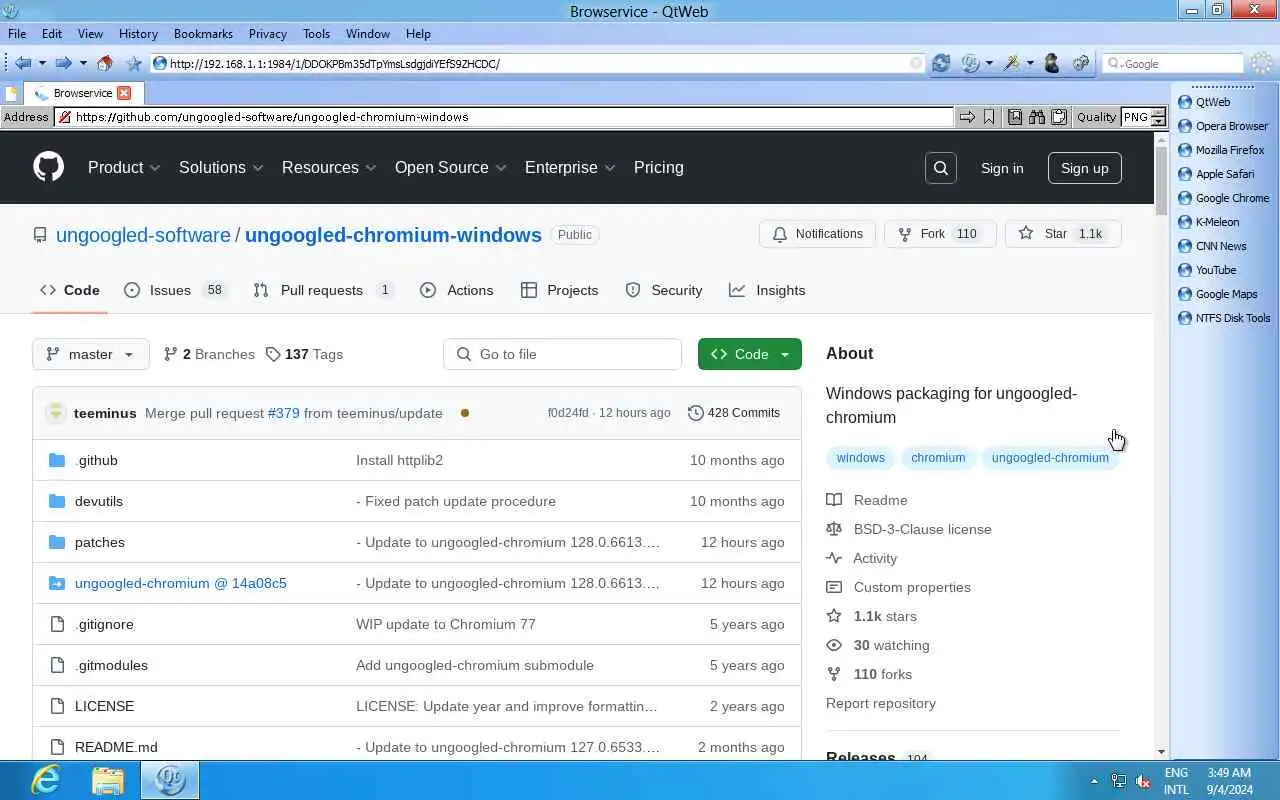Open the back history dropdown arrow
Screen dimensions: 1280x800
tap(42, 63)
